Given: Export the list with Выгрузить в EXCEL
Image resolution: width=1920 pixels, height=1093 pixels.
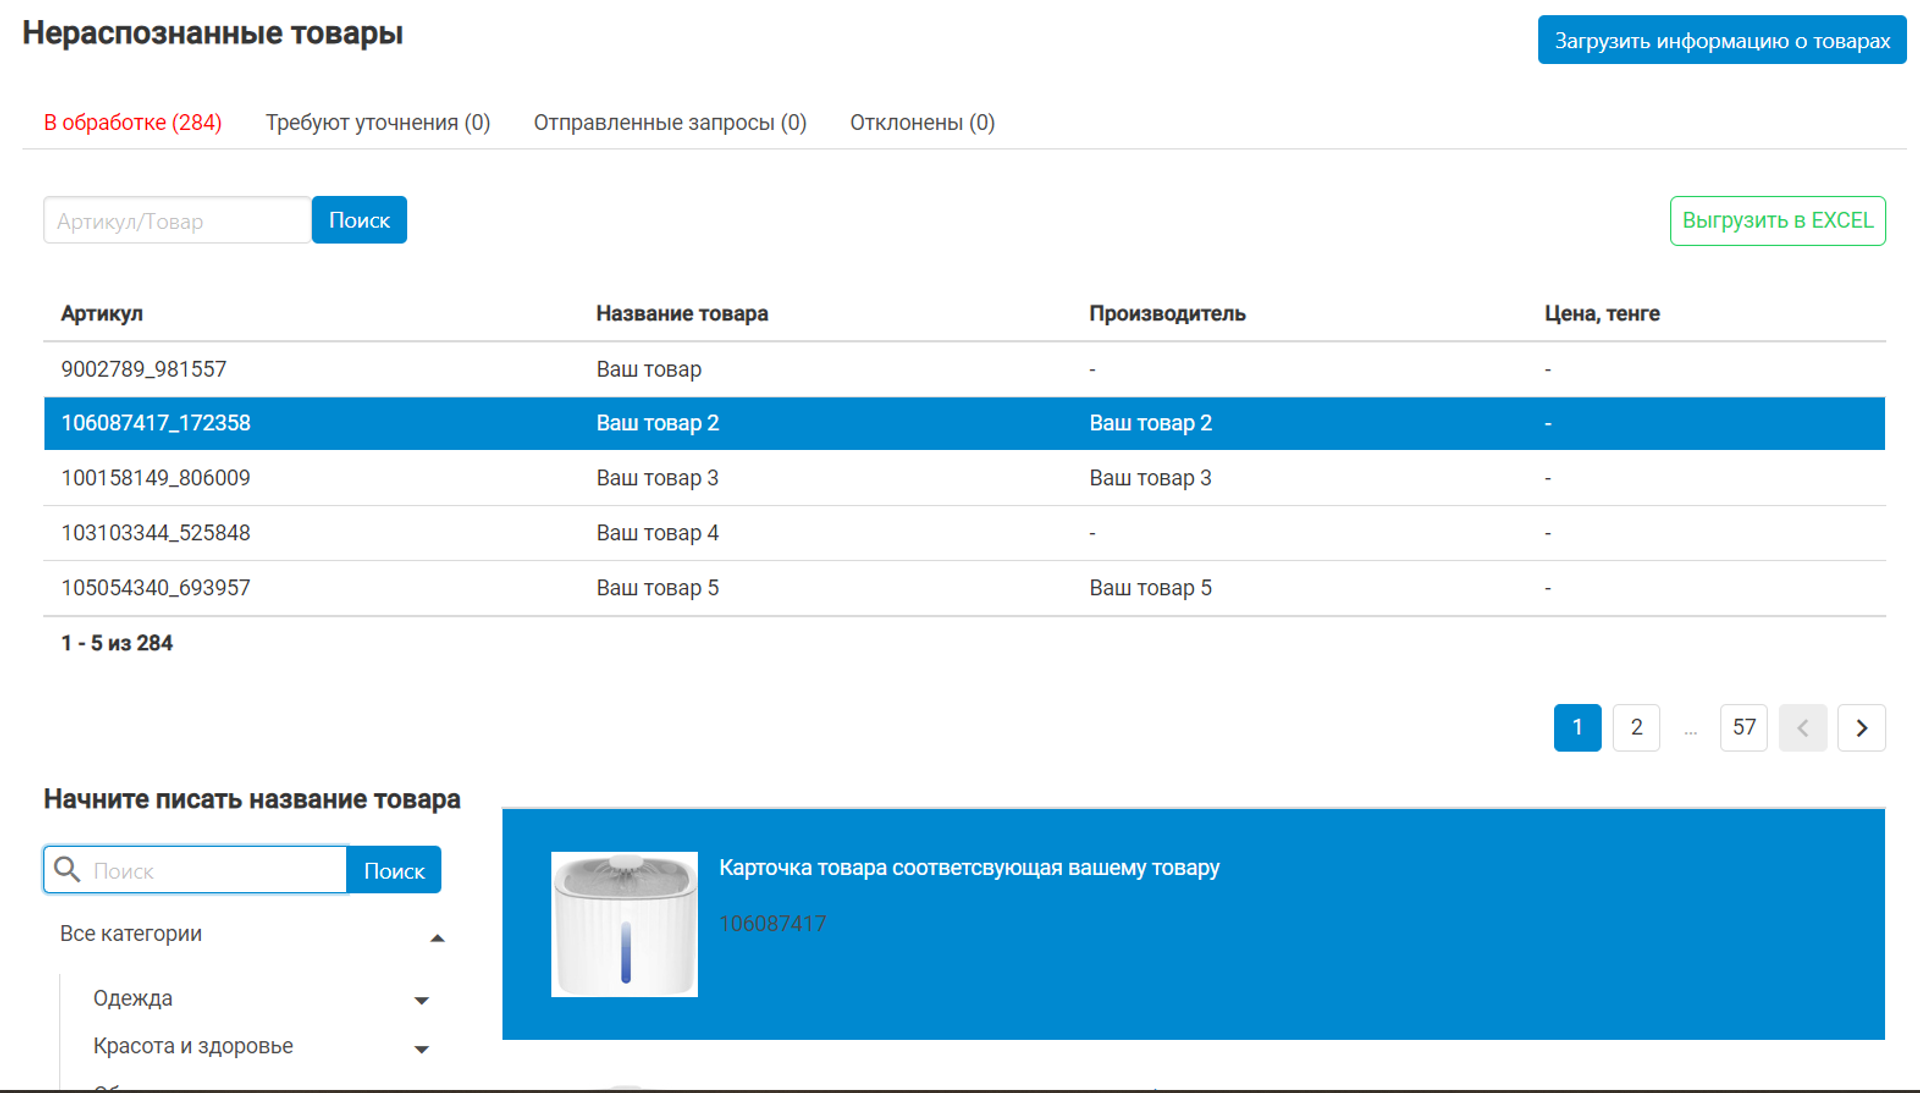Looking at the screenshot, I should click(x=1777, y=220).
